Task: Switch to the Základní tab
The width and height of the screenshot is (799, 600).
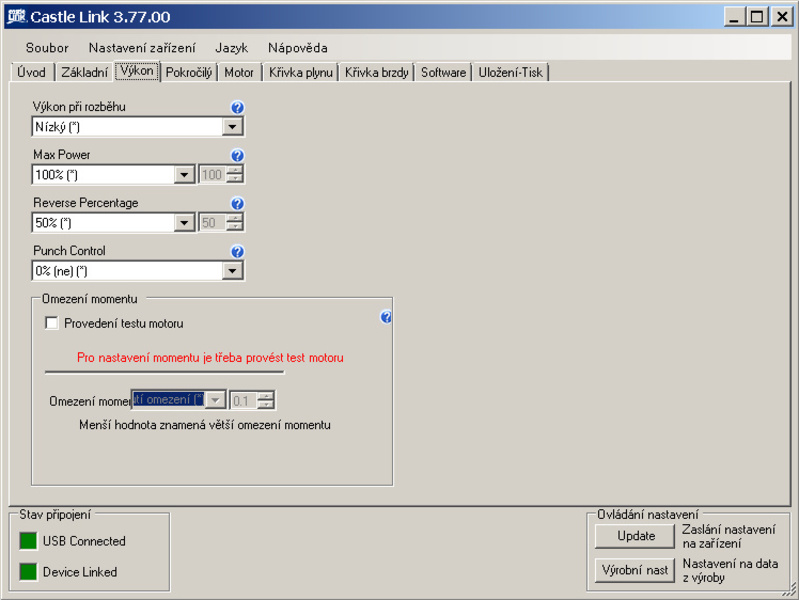Action: [85, 72]
